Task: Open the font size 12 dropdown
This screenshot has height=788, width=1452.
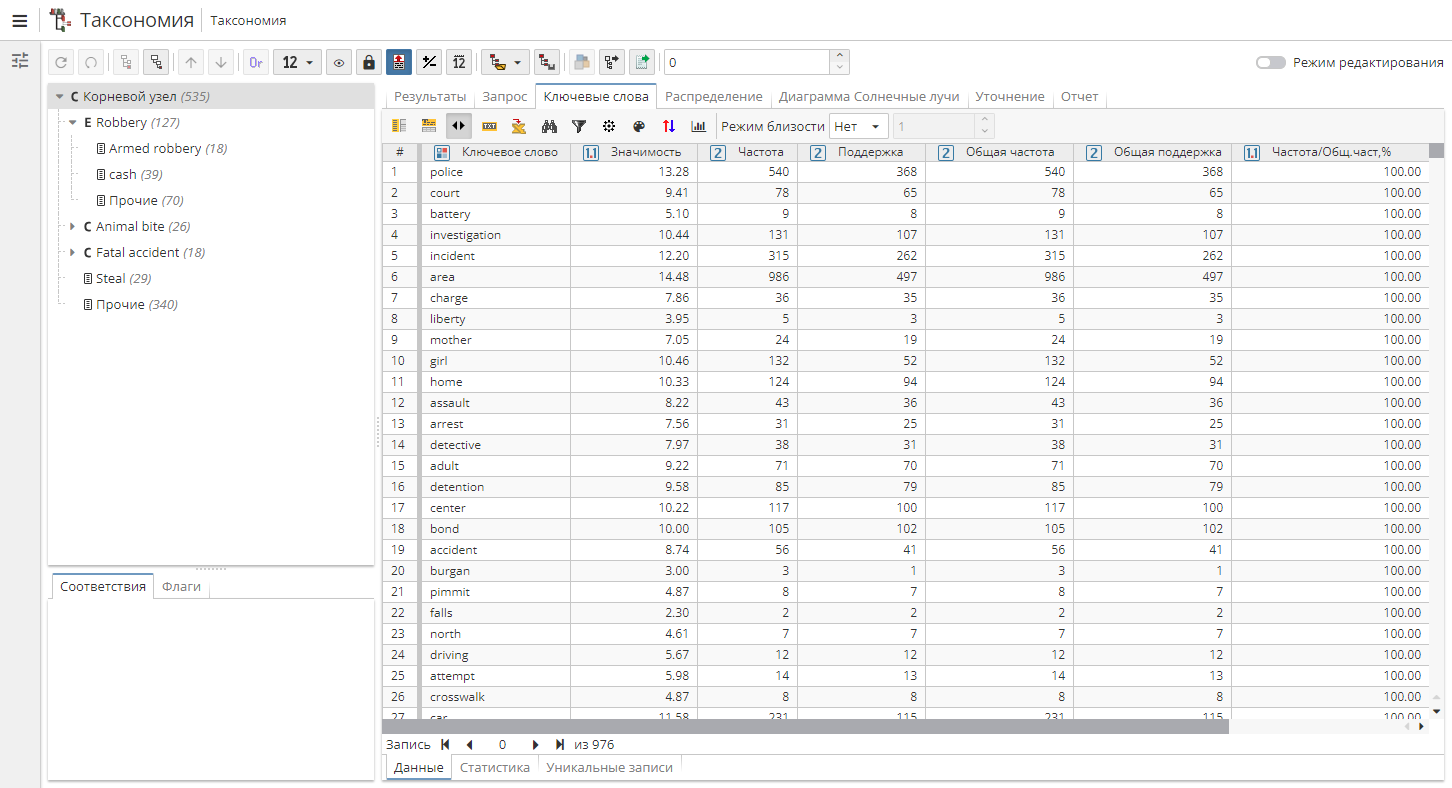Action: [x=297, y=62]
